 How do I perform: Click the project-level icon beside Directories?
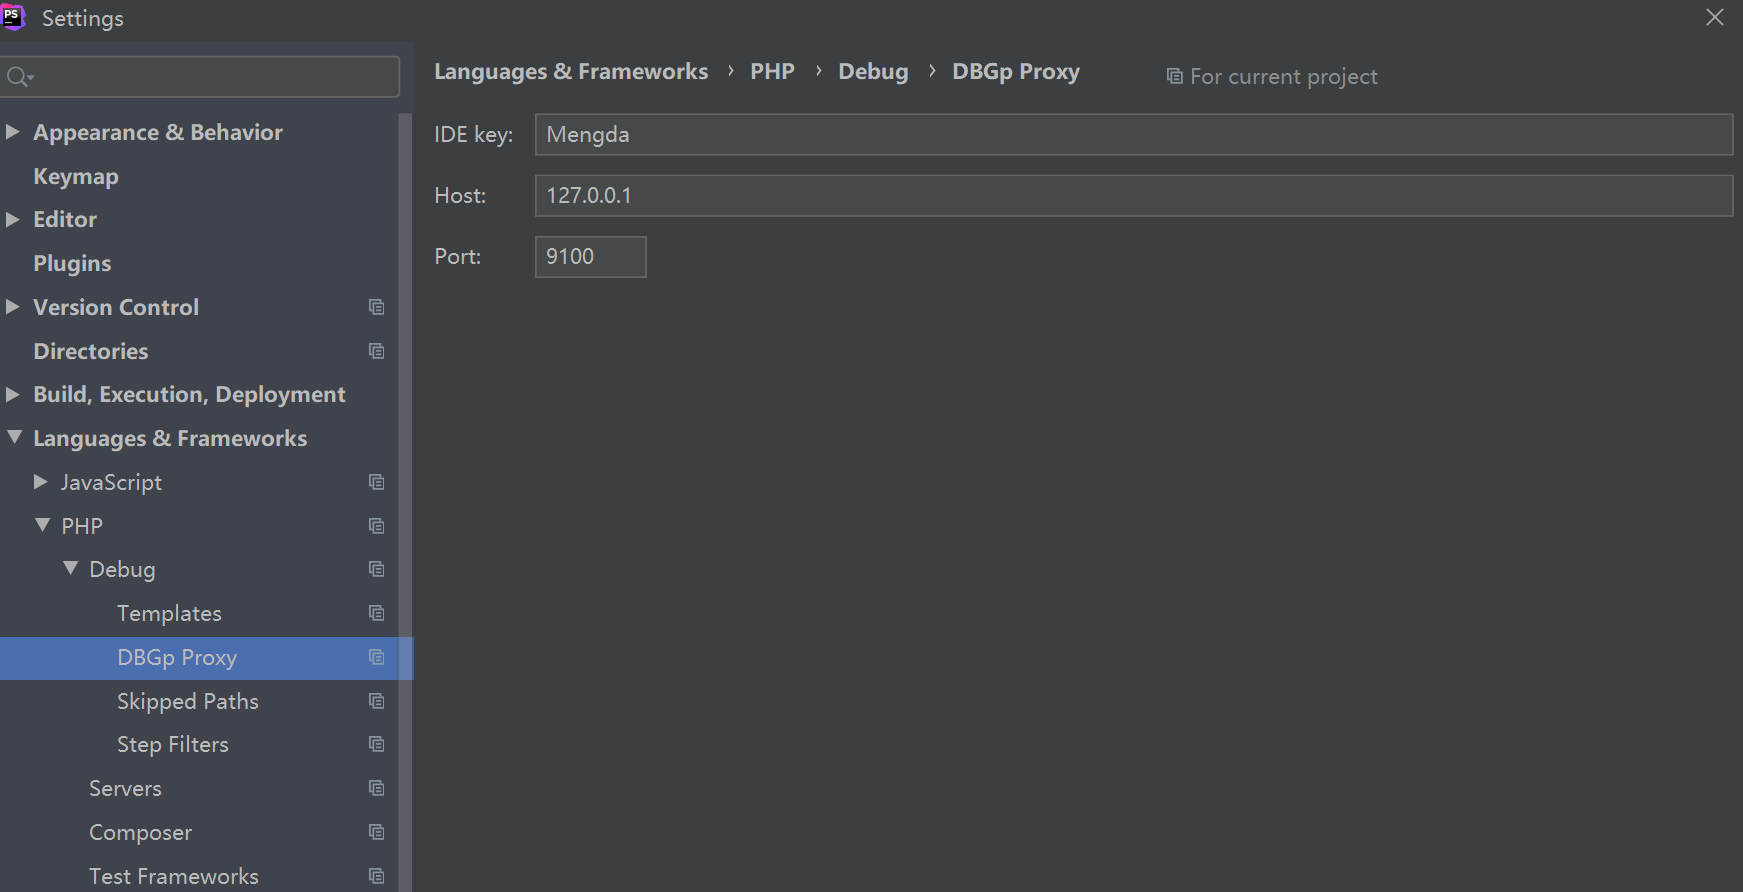[376, 351]
